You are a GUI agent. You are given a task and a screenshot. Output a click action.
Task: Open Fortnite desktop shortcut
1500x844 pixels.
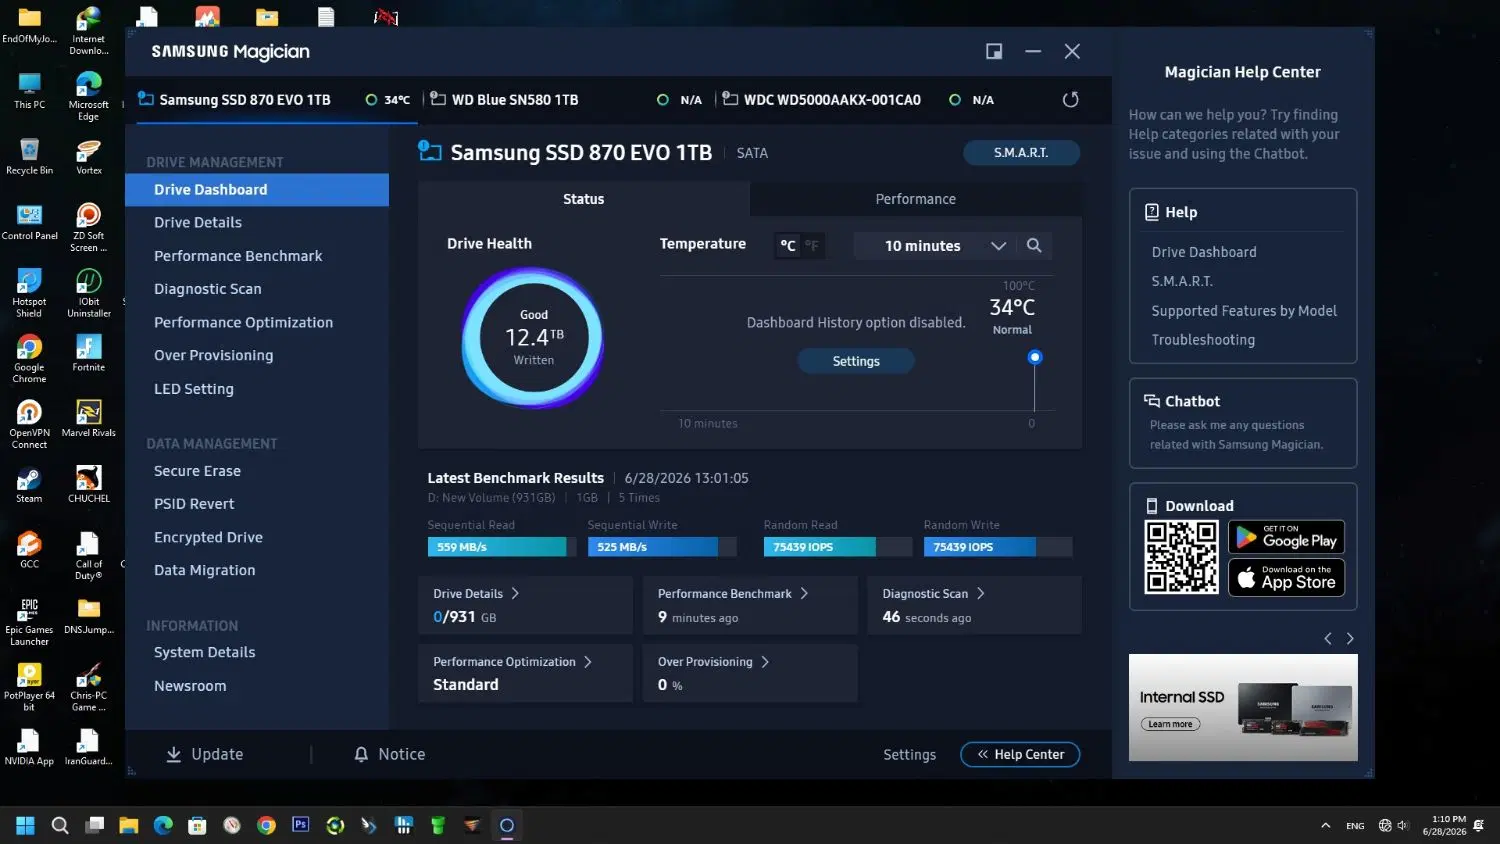tap(88, 353)
